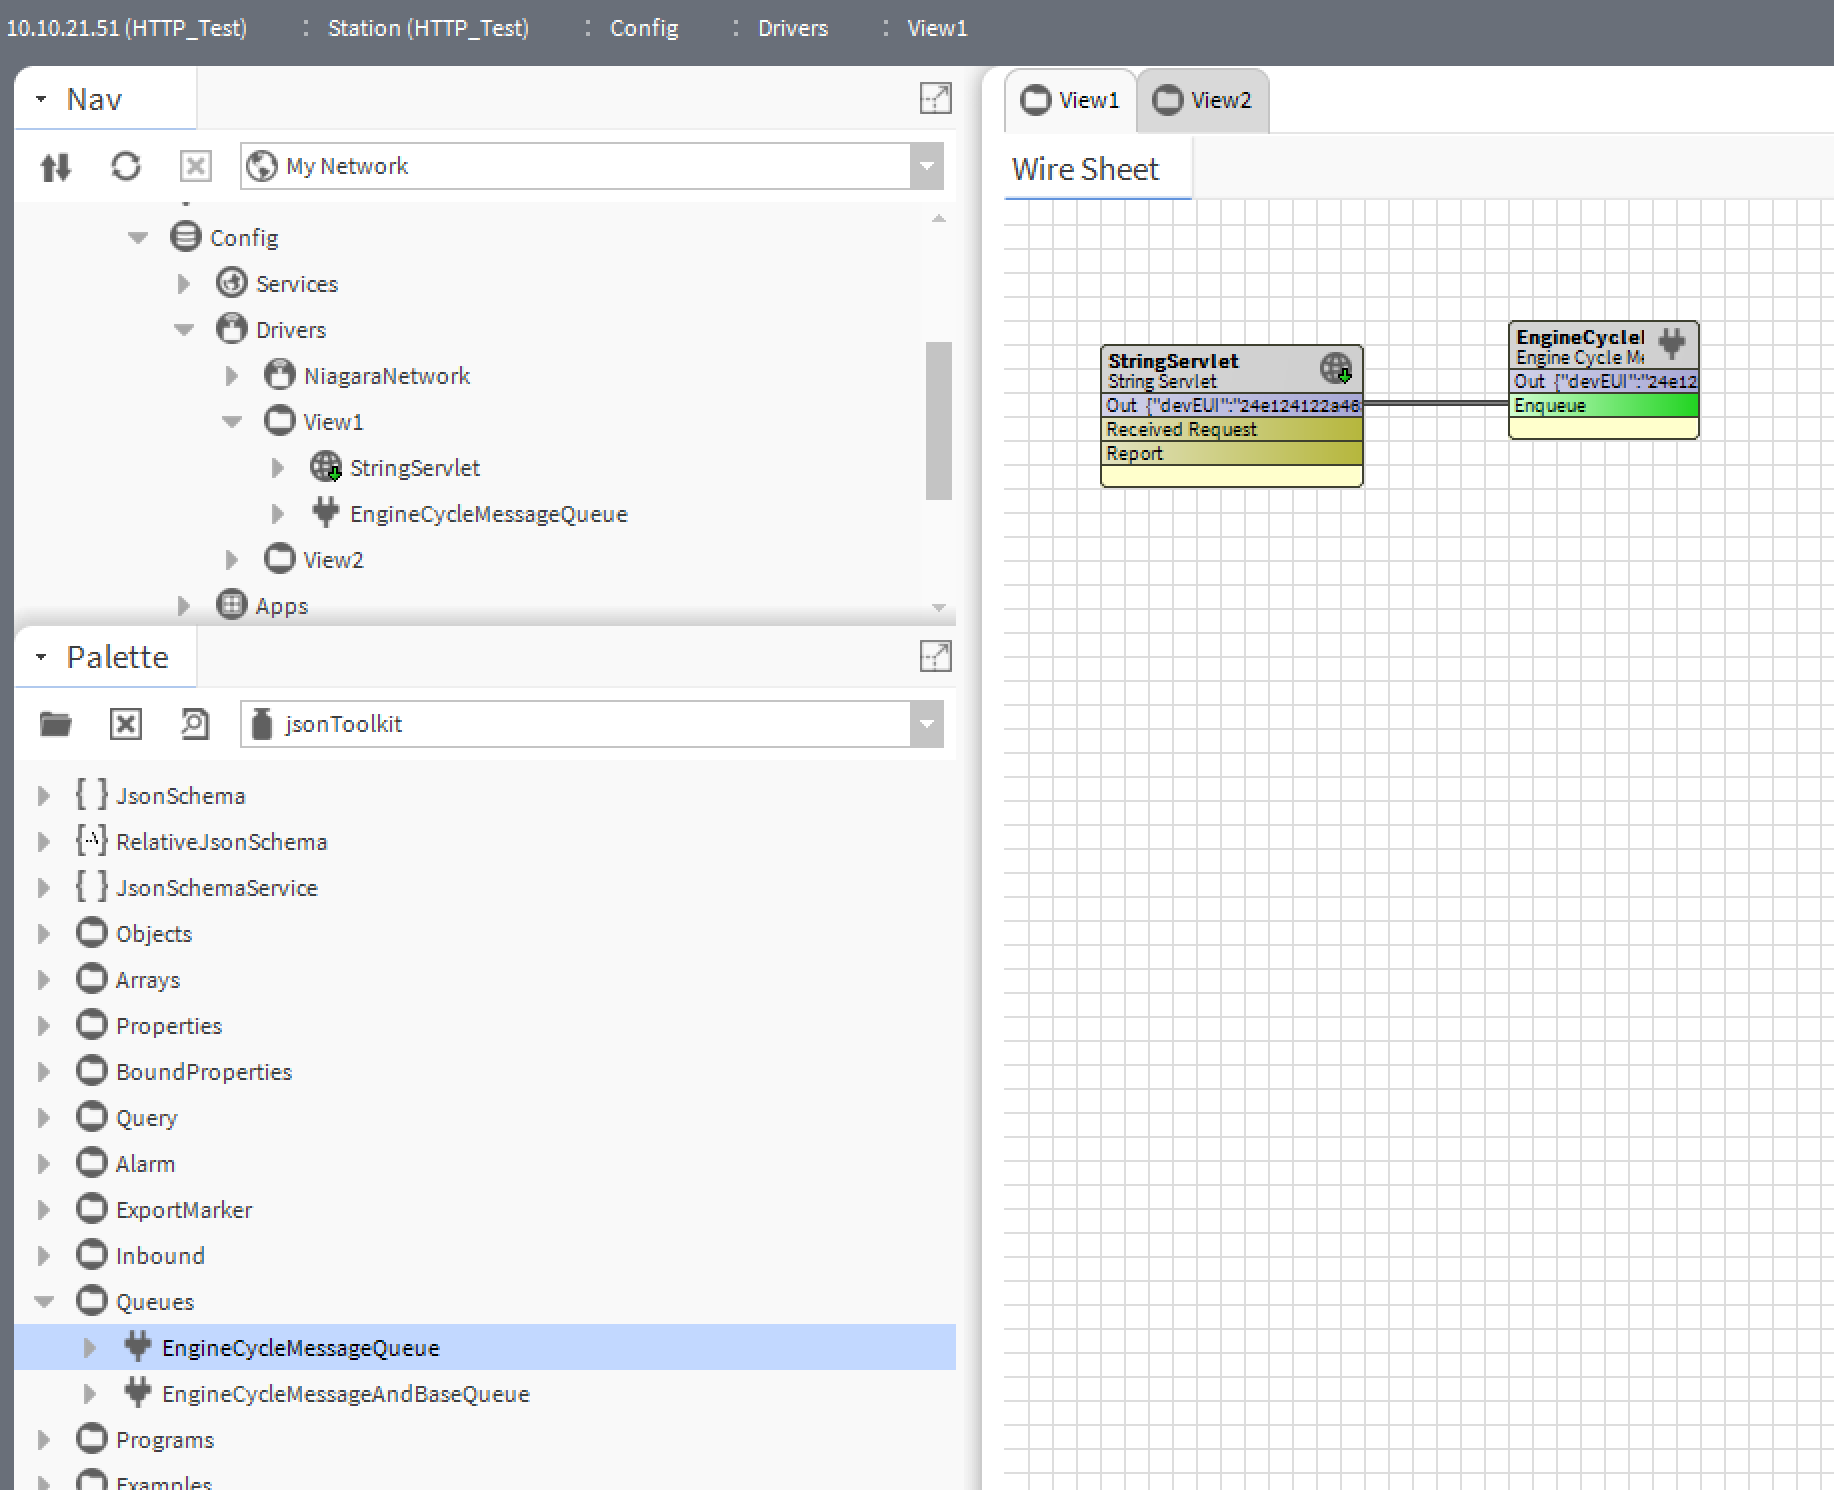Click globe icon on StringServlet wire sheet block
Image resolution: width=1834 pixels, height=1490 pixels.
pyautogui.click(x=1336, y=368)
